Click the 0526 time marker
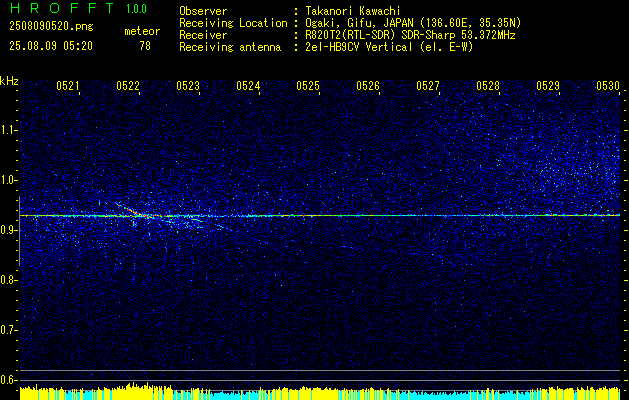This screenshot has height=400, width=629. [368, 85]
